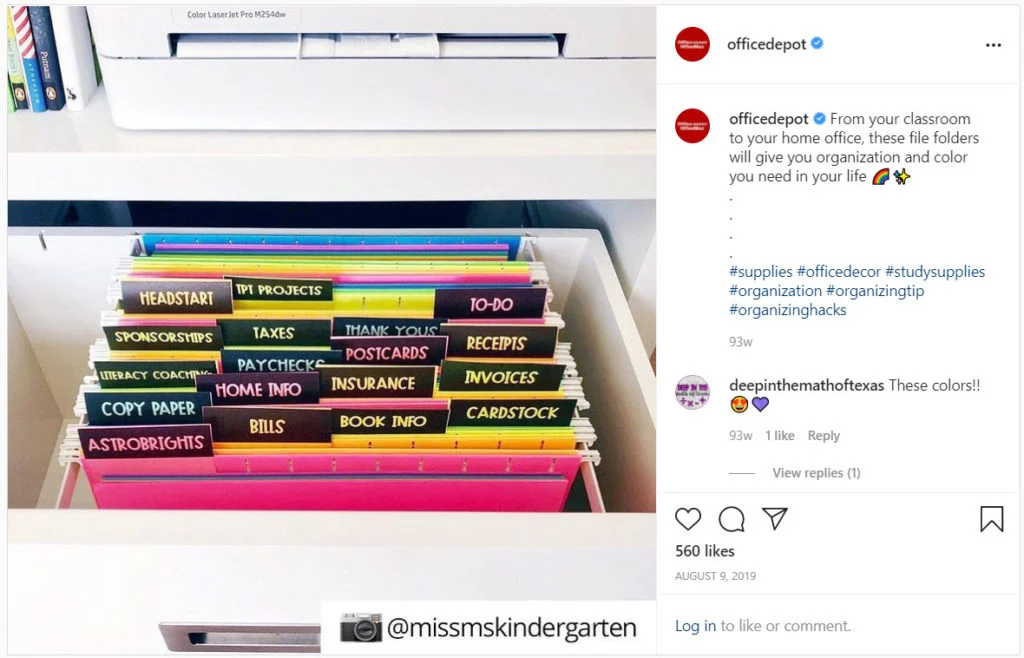Open the deepinthemathoftexas username link

click(x=807, y=386)
